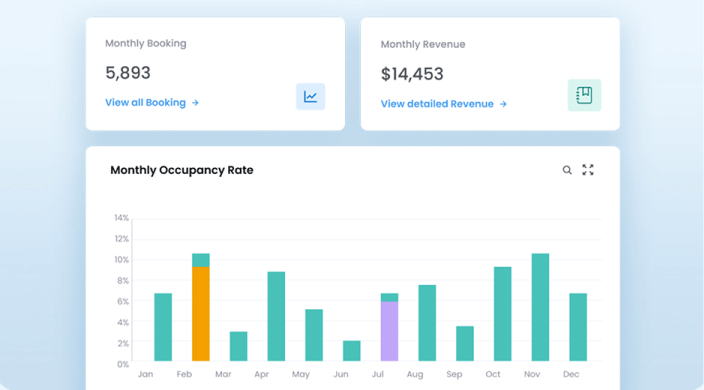Expand the occupancy chart to fullscreen
This screenshot has height=390, width=704.
(588, 170)
